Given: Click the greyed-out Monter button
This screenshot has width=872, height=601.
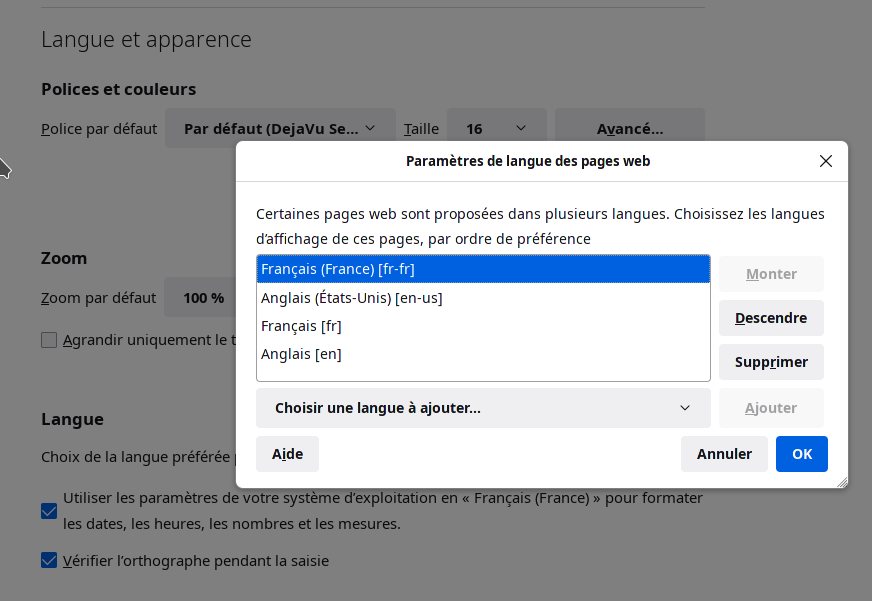Looking at the screenshot, I should pyautogui.click(x=770, y=274).
